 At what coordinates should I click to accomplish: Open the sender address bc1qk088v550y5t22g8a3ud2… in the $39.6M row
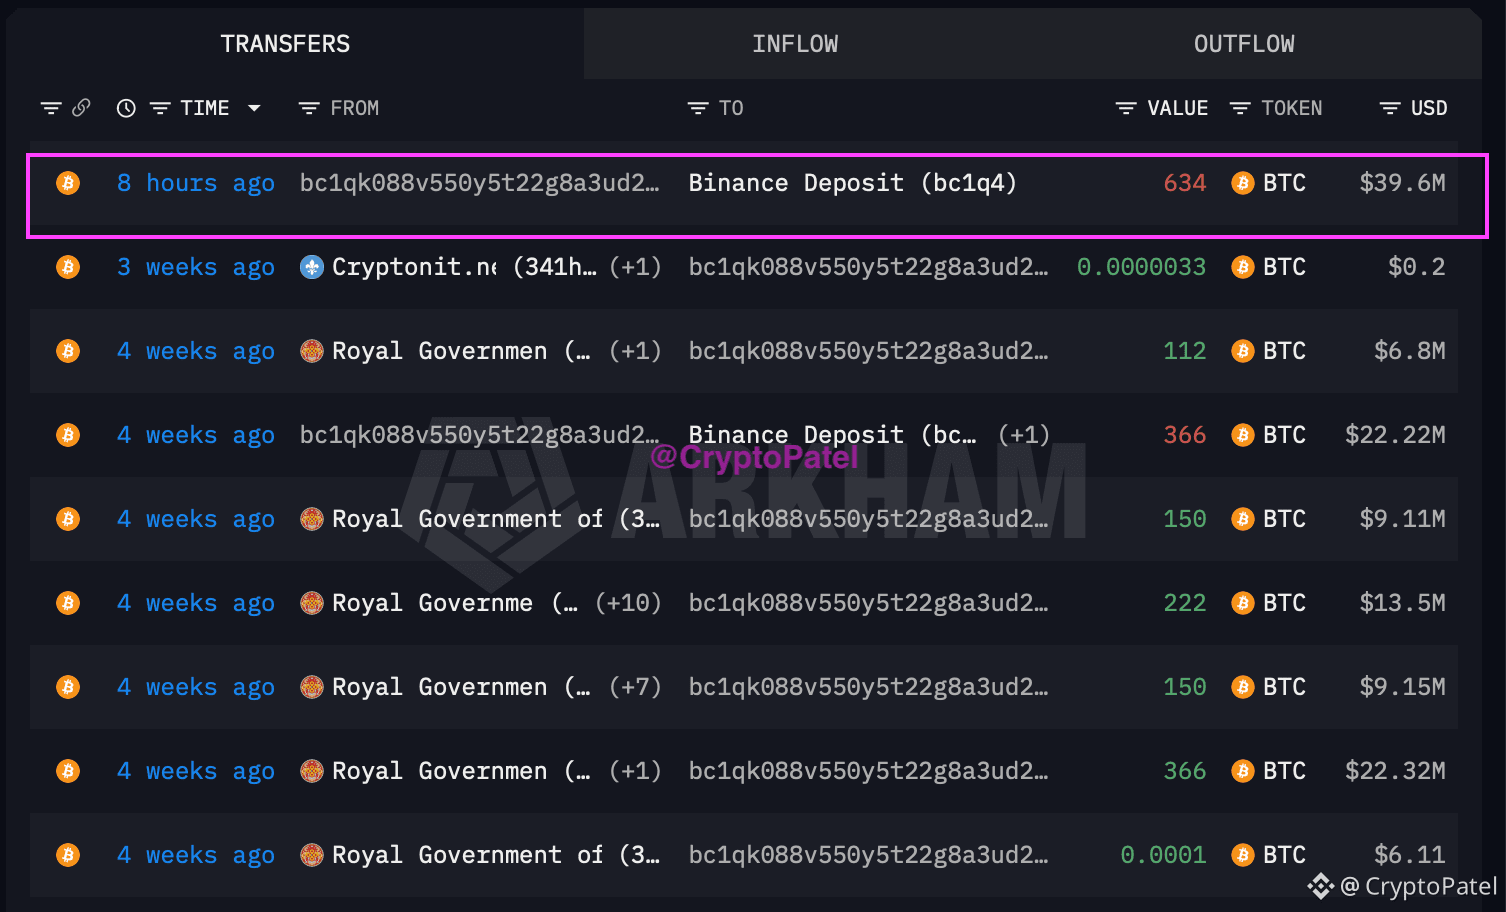[x=480, y=183]
